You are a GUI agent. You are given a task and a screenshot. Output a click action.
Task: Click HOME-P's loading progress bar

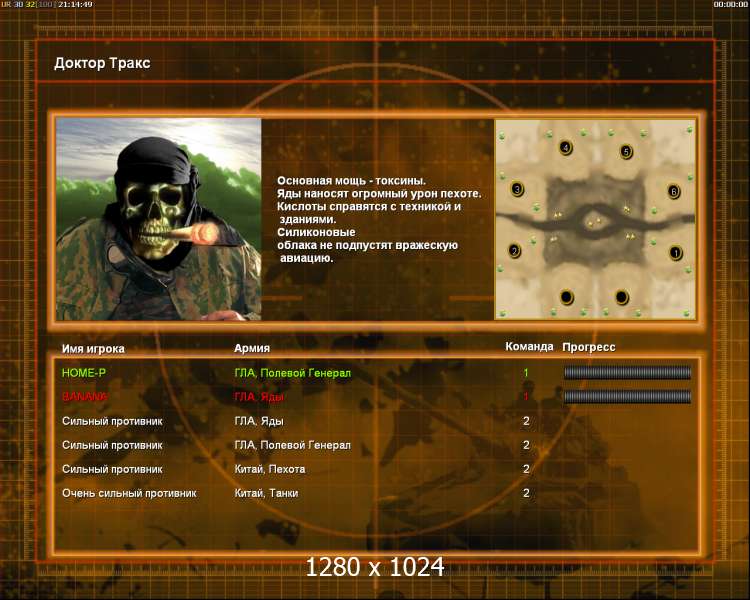(x=627, y=373)
